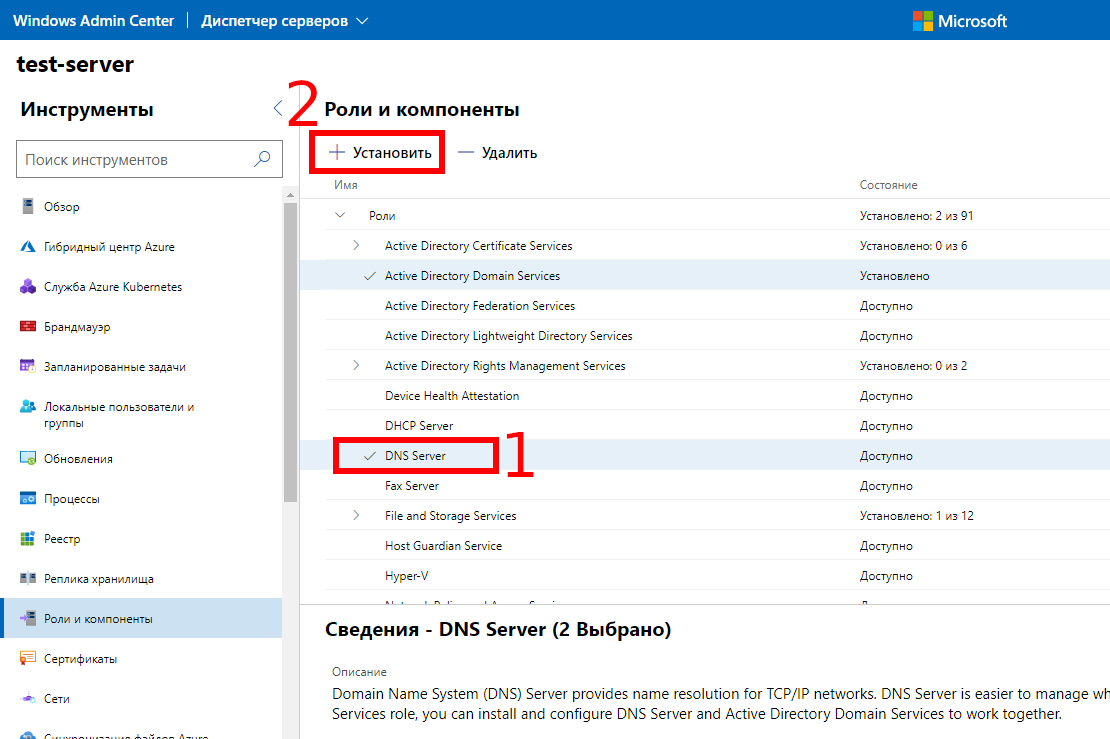This screenshot has height=739, width=1110.
Task: Click the Scheduled tasks (Запланированные задачи) icon
Action: point(27,367)
